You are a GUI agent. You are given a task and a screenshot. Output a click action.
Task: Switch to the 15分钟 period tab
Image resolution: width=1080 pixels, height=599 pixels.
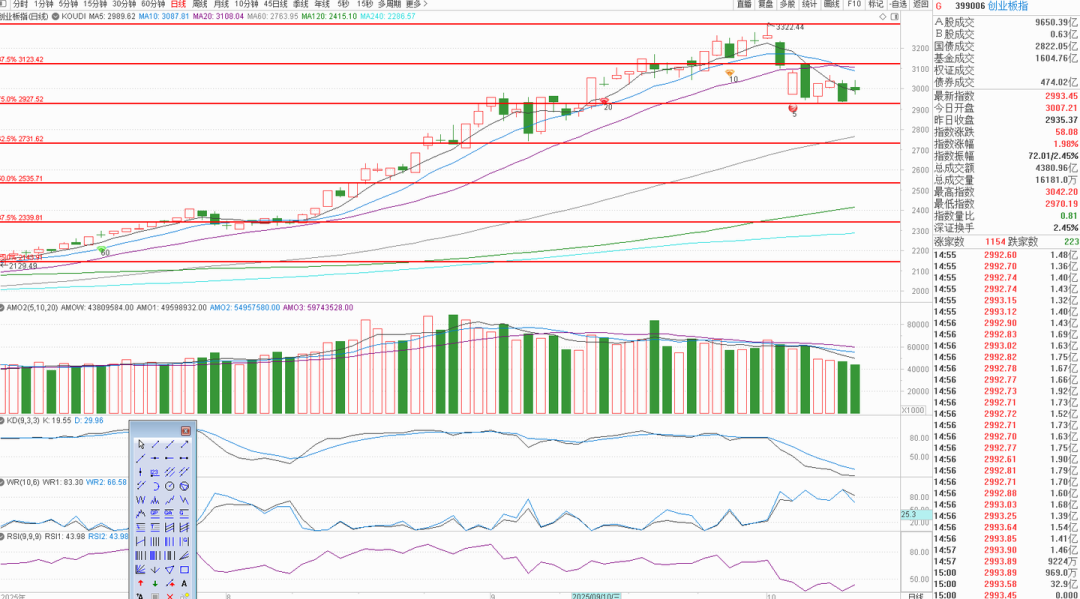(x=95, y=4)
